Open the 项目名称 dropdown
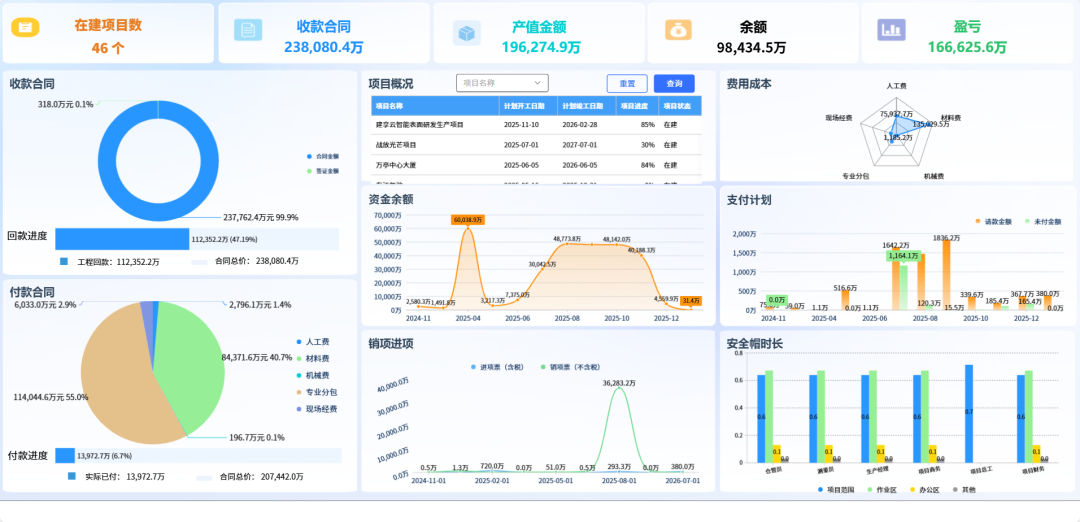The height and width of the screenshot is (522, 1080). click(502, 84)
